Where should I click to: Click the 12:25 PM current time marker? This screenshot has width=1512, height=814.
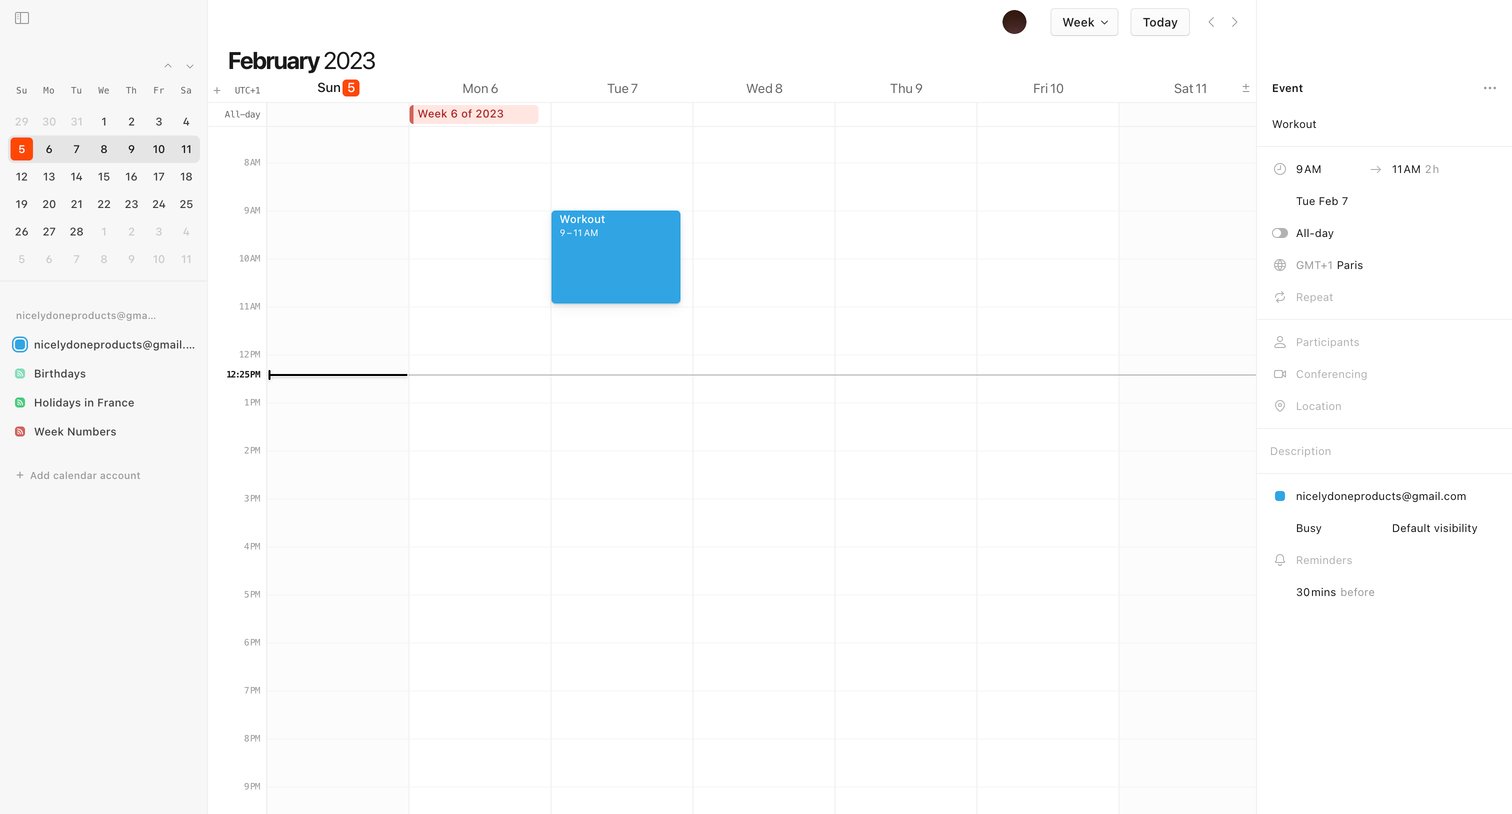[x=243, y=375]
